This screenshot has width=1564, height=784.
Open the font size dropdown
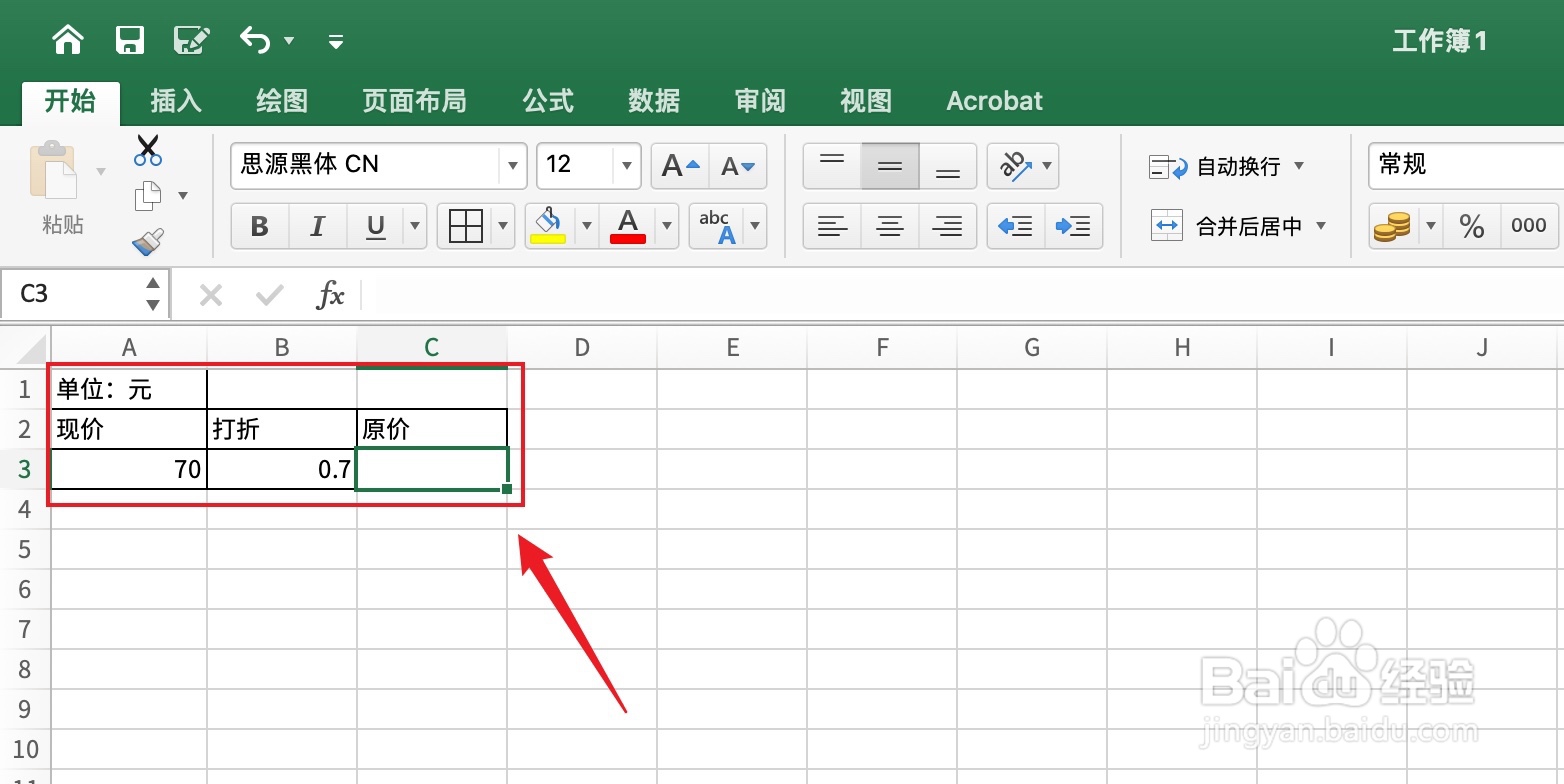[627, 166]
